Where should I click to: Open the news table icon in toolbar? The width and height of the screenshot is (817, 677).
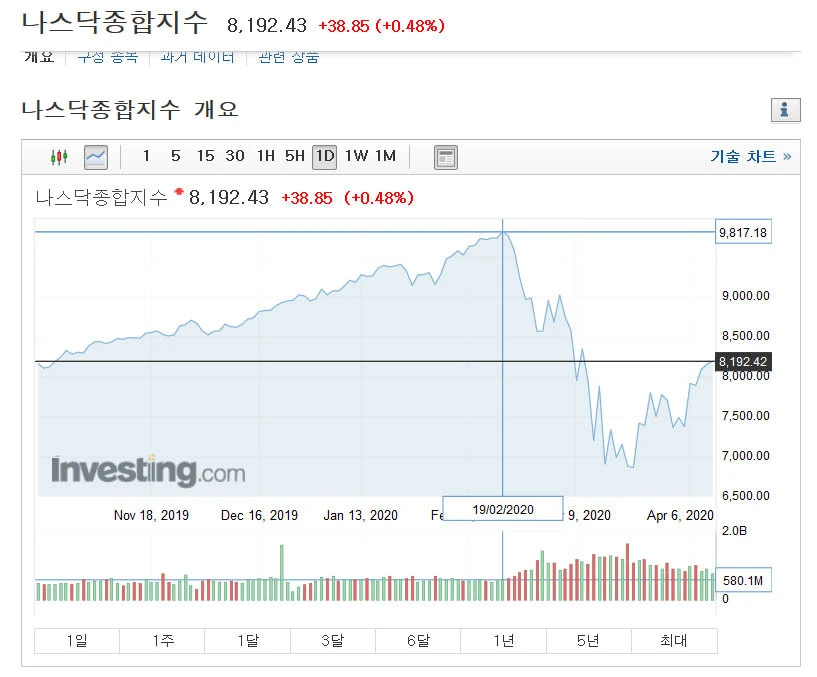coord(445,157)
